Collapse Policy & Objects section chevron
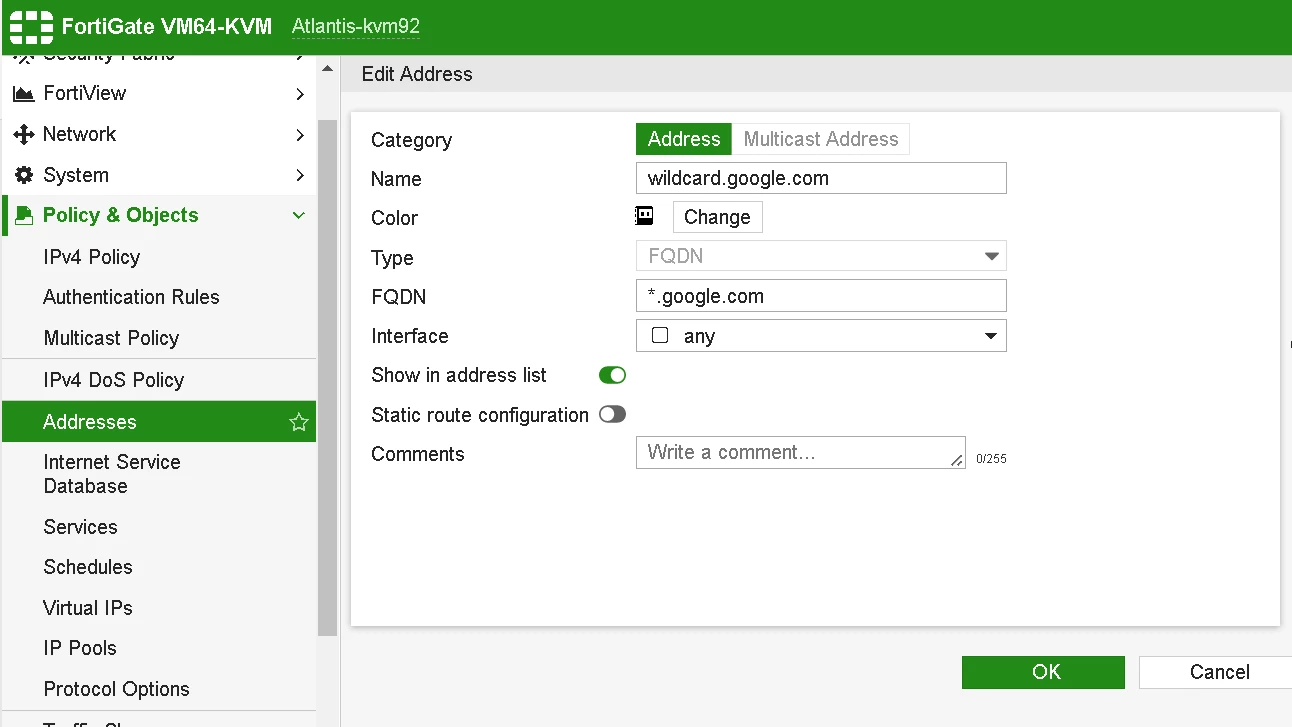Screen dimensions: 1292x727 298,215
